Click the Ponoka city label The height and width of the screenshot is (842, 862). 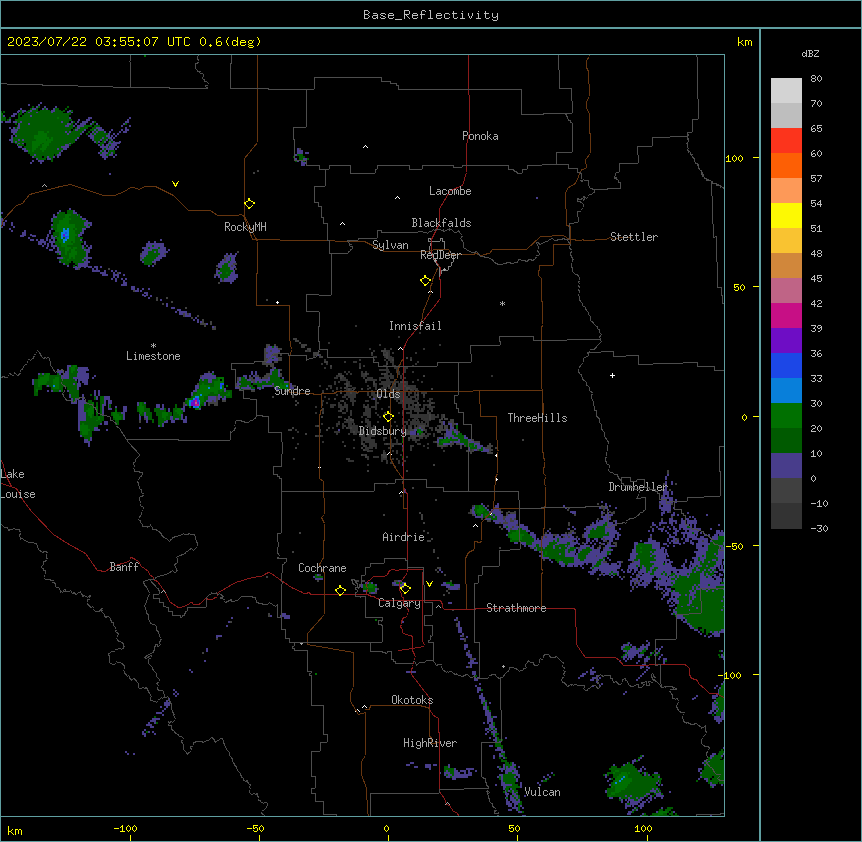(x=480, y=136)
